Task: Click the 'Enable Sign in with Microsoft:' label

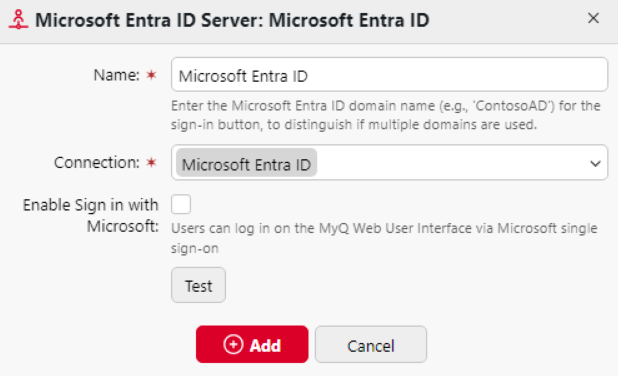Action: [x=91, y=216]
